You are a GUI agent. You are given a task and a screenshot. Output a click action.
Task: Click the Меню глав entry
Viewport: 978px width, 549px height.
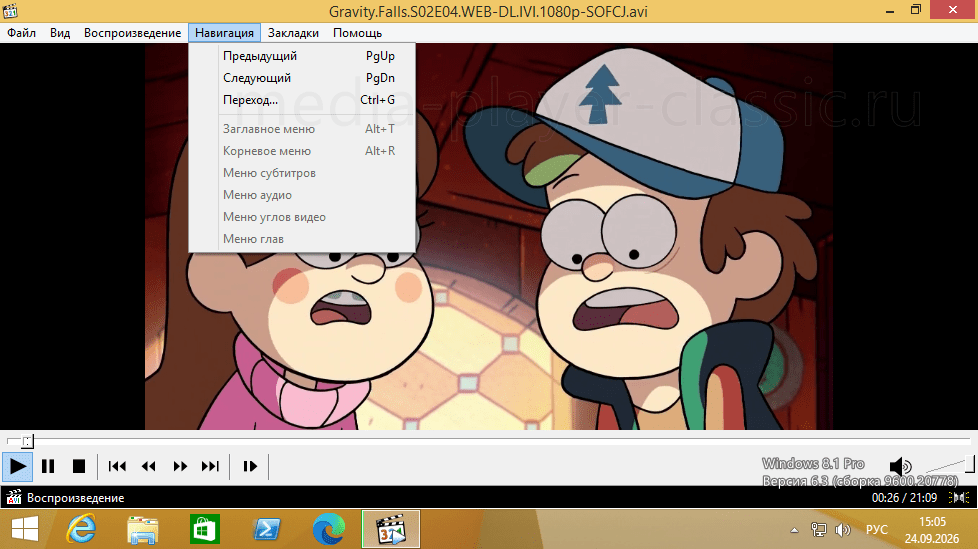302,239
